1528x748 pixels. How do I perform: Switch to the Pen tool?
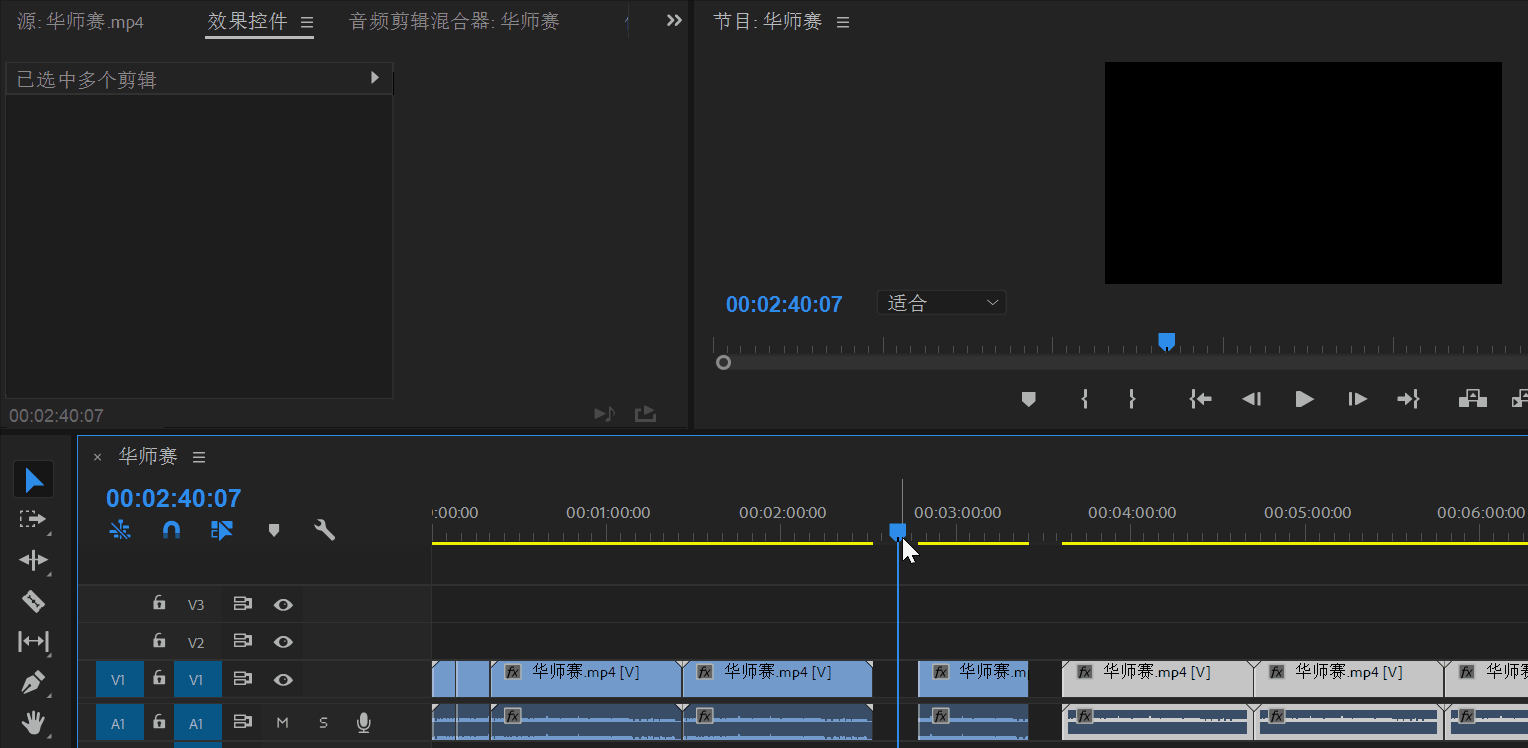point(33,682)
